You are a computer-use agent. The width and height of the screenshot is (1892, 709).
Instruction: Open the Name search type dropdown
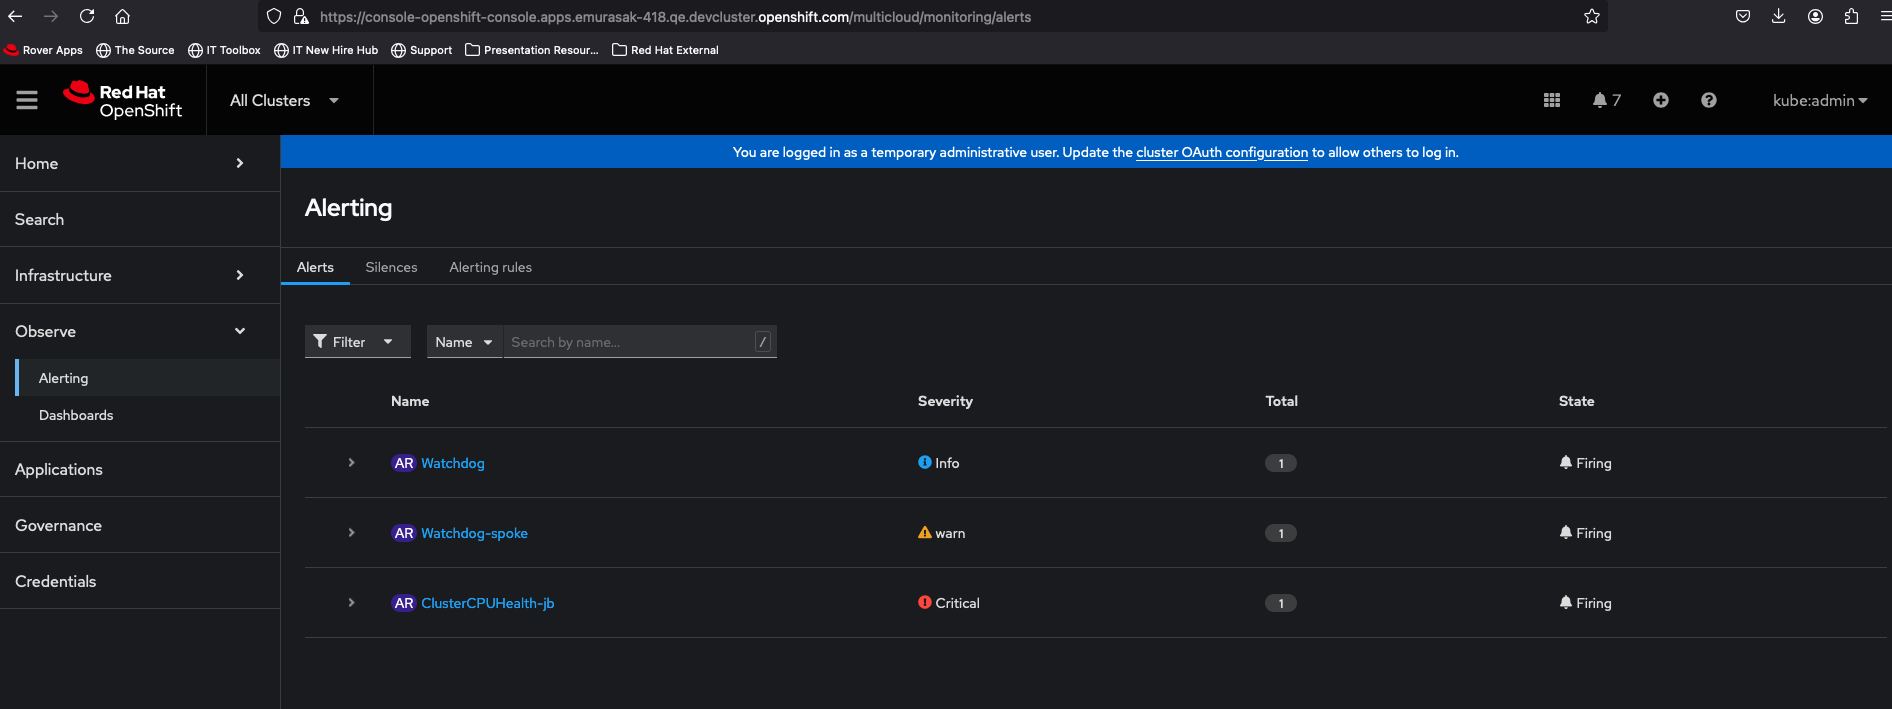point(464,341)
